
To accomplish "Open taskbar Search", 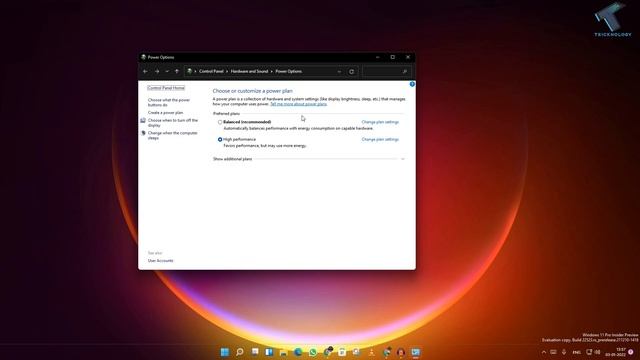I will point(240,352).
